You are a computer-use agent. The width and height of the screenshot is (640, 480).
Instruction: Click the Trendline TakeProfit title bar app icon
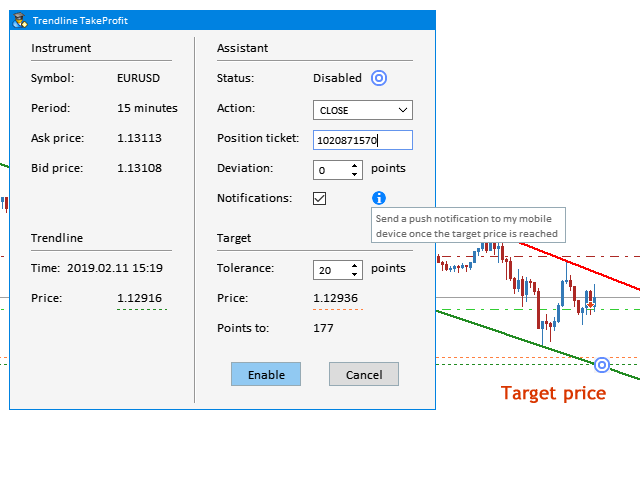(20, 20)
